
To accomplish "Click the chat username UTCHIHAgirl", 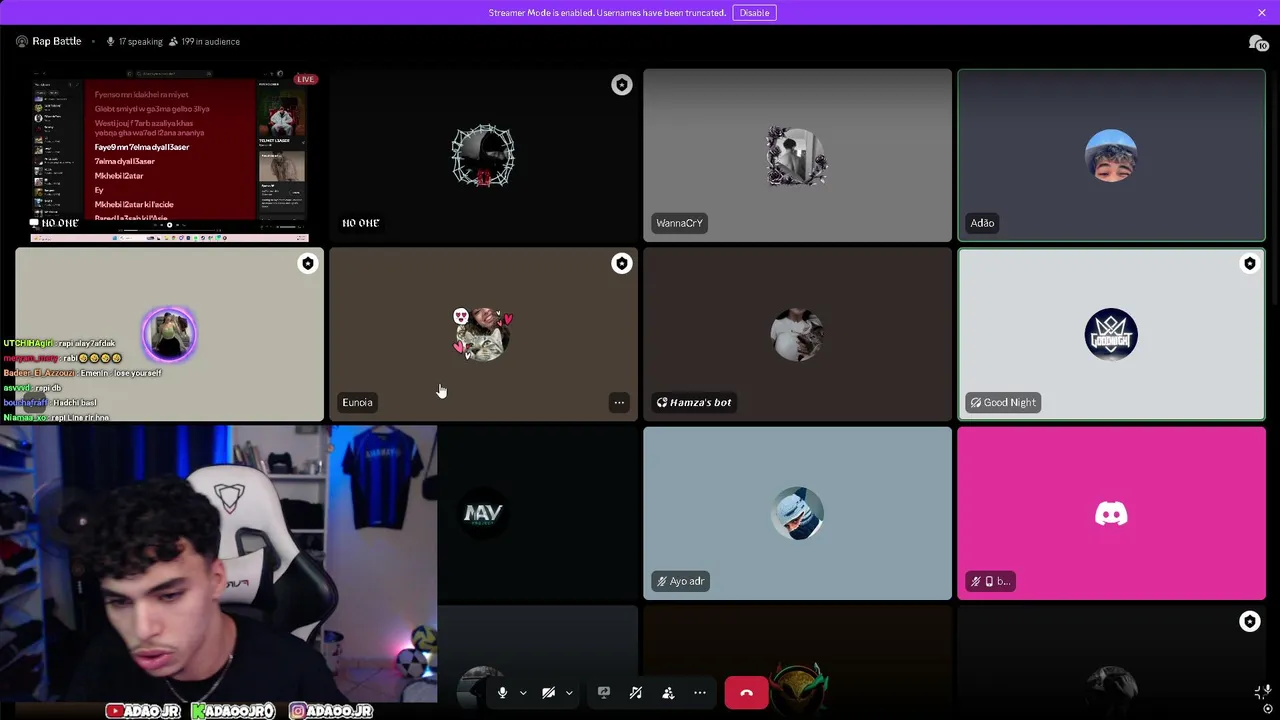I will pyautogui.click(x=28, y=343).
